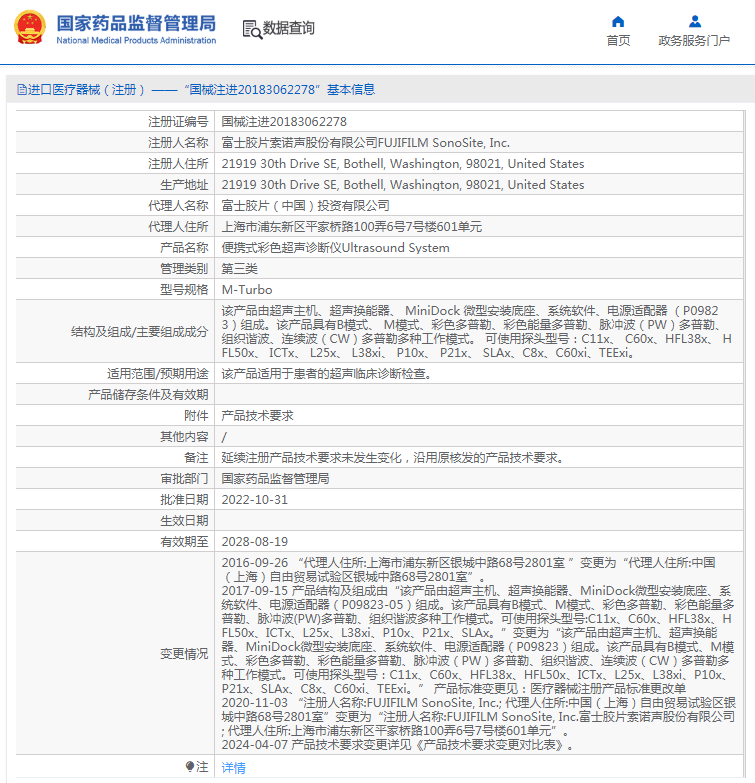This screenshot has width=755, height=783.
Task: Click product name 便携式彩色超声诊断仪Ultrasound System
Action: [336, 248]
